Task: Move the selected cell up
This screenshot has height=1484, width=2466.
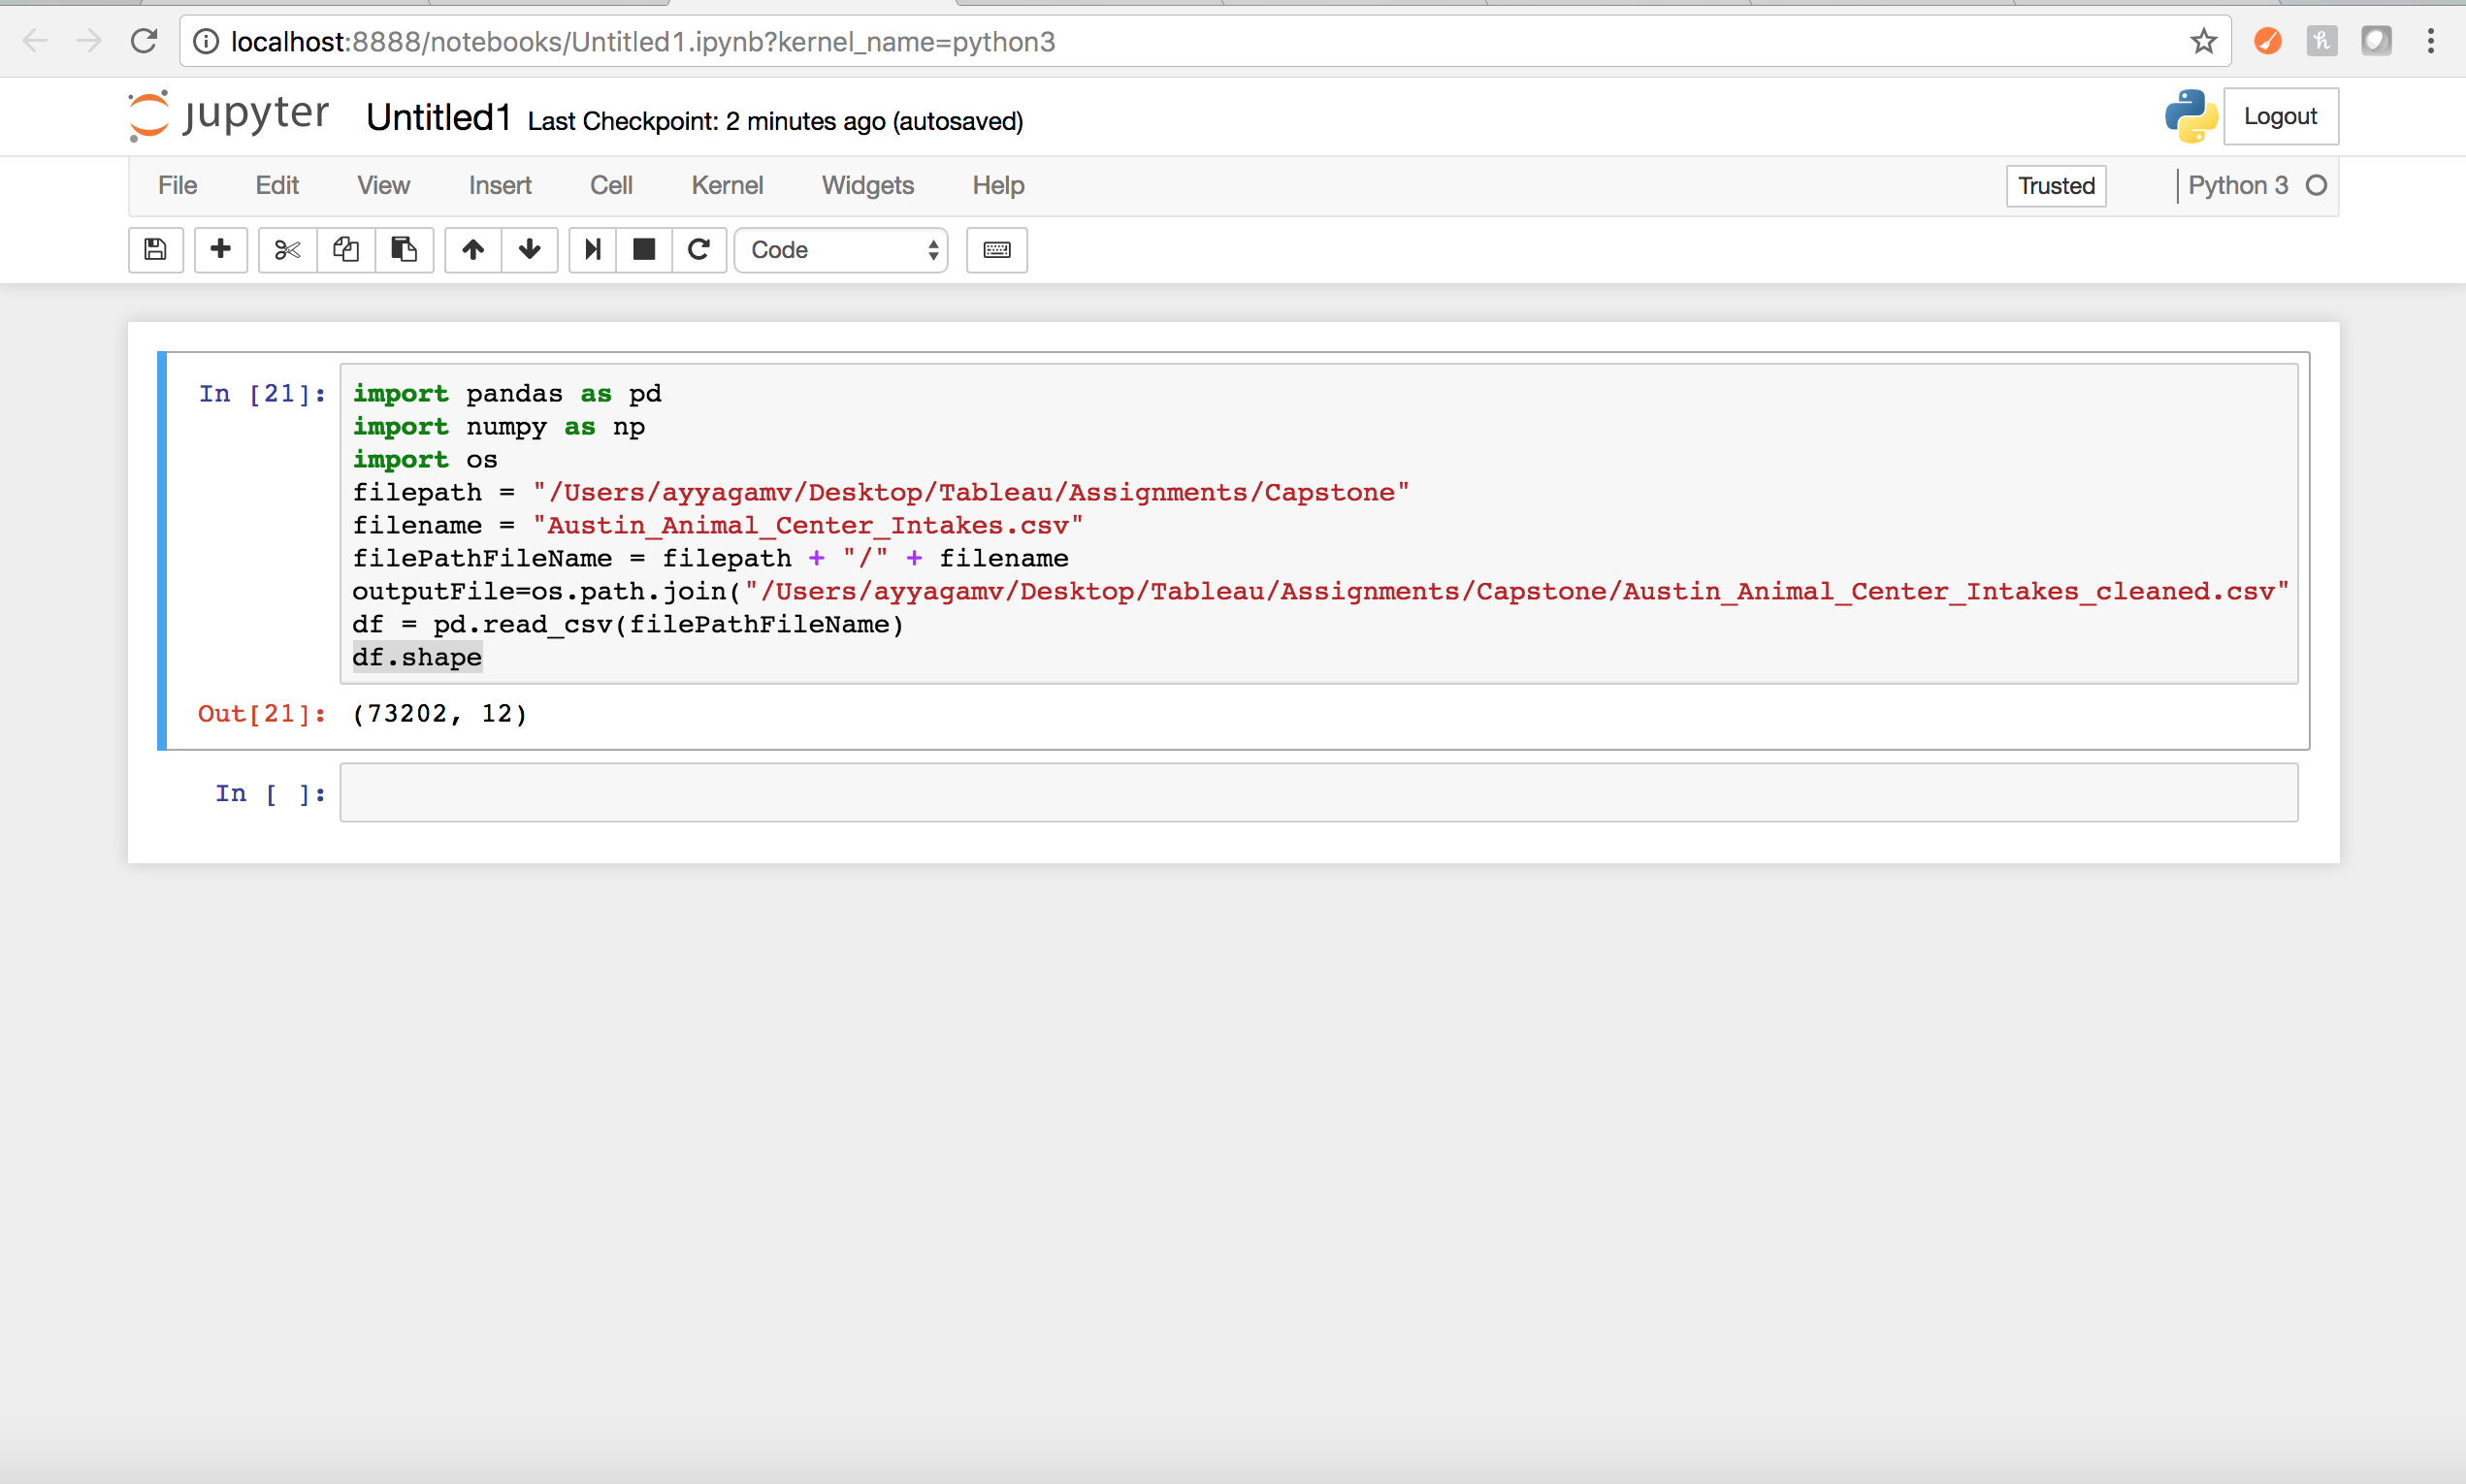Action: coord(471,250)
